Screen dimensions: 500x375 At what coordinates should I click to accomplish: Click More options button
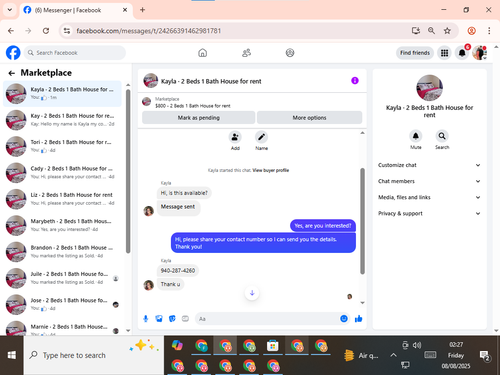point(309,118)
